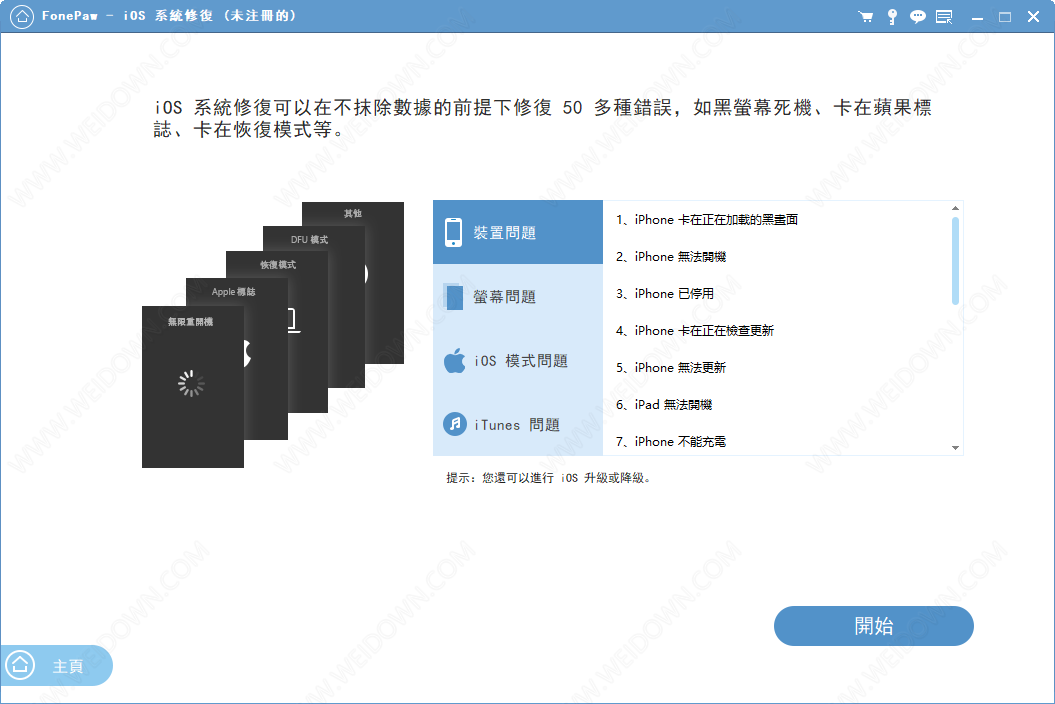Click the Apple logo icon beside iOS 模式問題
The height and width of the screenshot is (704, 1055).
click(x=455, y=360)
